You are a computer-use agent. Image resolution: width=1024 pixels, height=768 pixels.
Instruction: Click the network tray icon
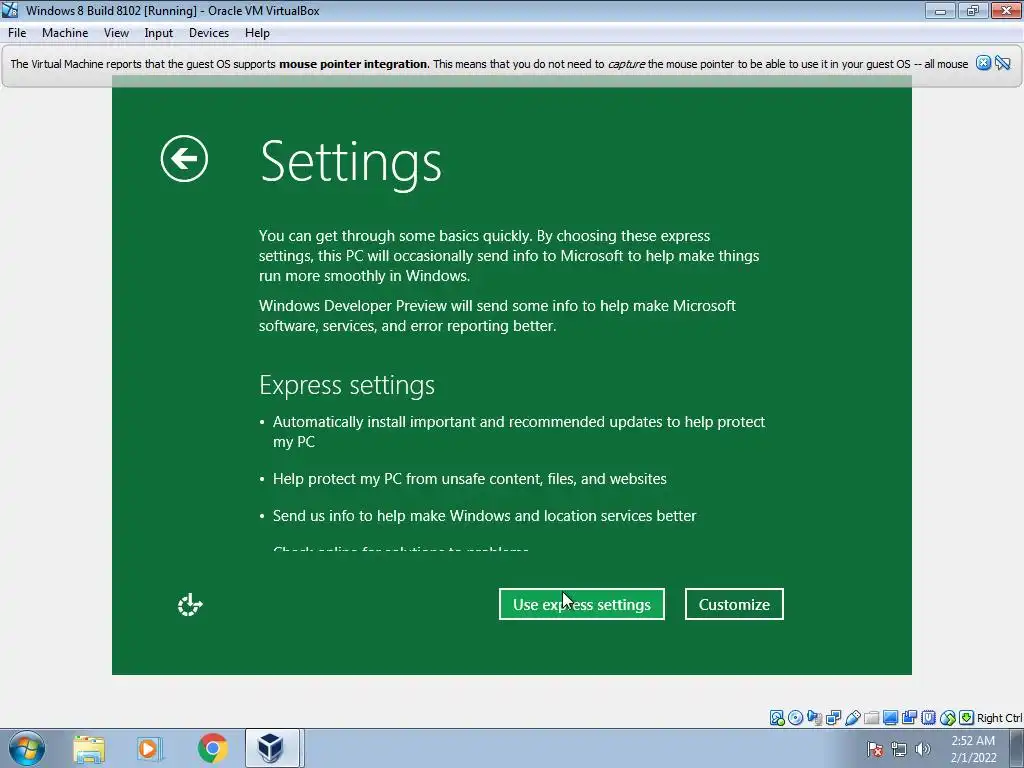click(x=899, y=749)
